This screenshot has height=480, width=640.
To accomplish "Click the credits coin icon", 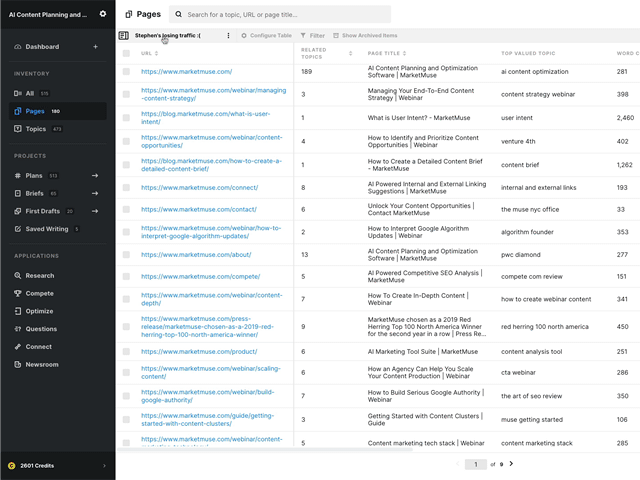I will (11, 465).
